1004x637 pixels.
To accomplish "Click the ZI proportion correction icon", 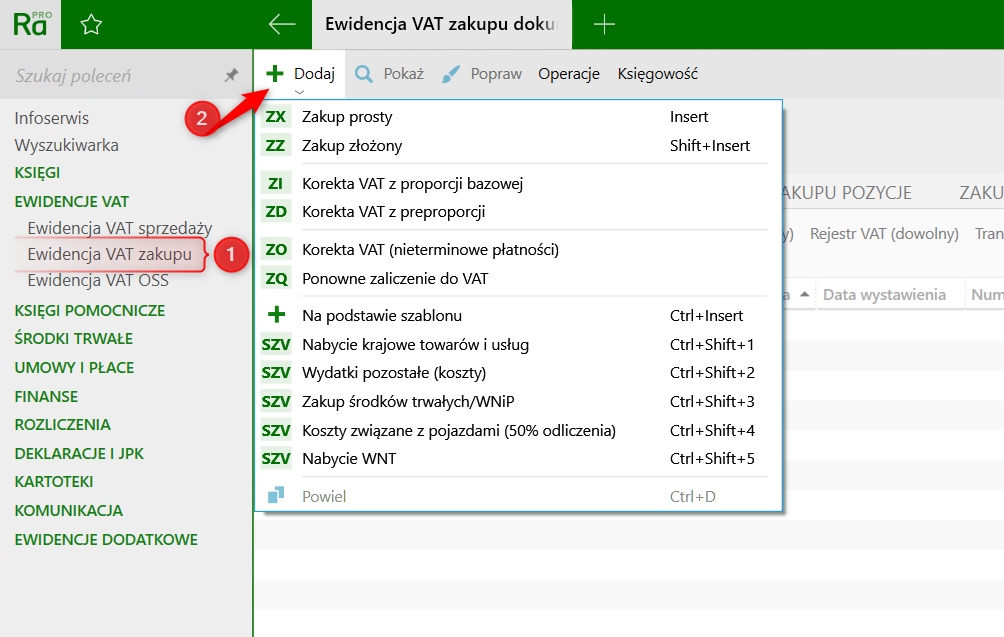I will coord(276,184).
